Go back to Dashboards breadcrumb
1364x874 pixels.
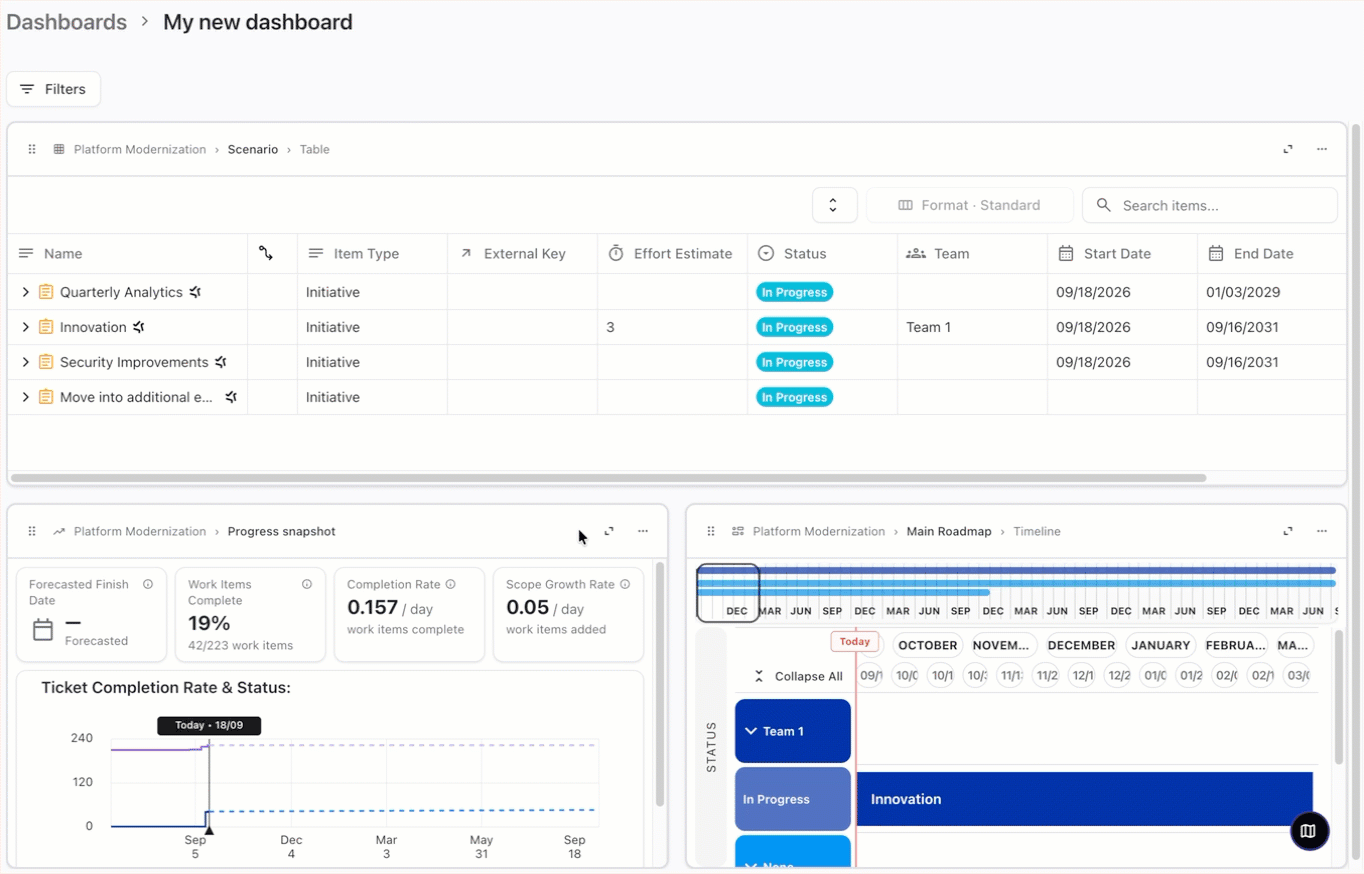[x=67, y=22]
